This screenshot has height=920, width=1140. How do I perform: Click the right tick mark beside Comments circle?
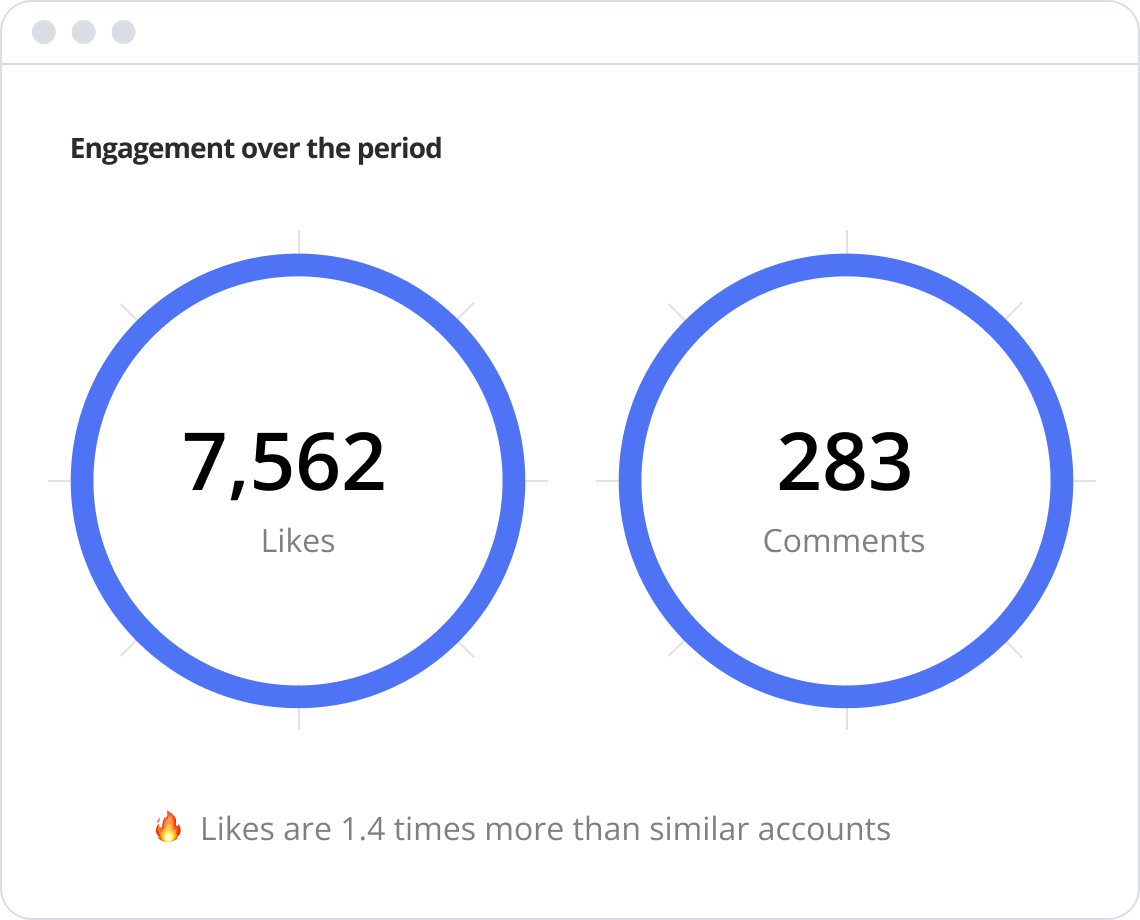coord(1085,481)
